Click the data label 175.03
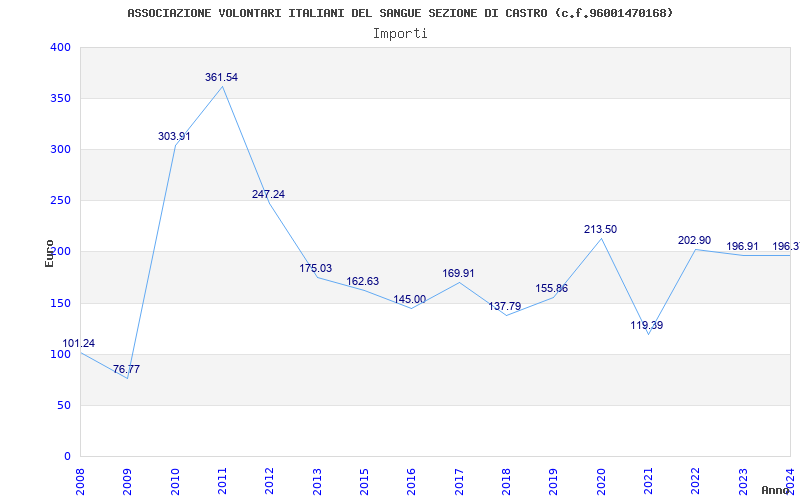800x500 pixels. click(315, 268)
